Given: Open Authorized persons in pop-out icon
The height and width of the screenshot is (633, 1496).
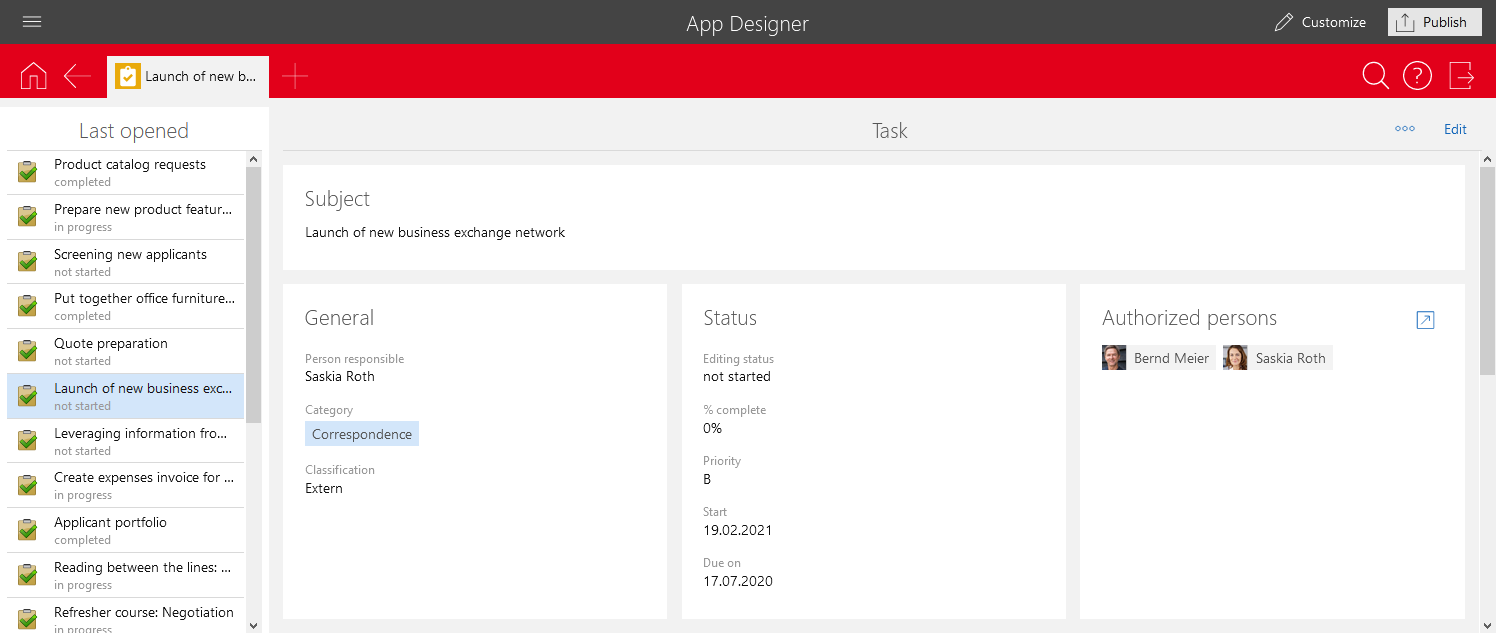Looking at the screenshot, I should 1425,320.
